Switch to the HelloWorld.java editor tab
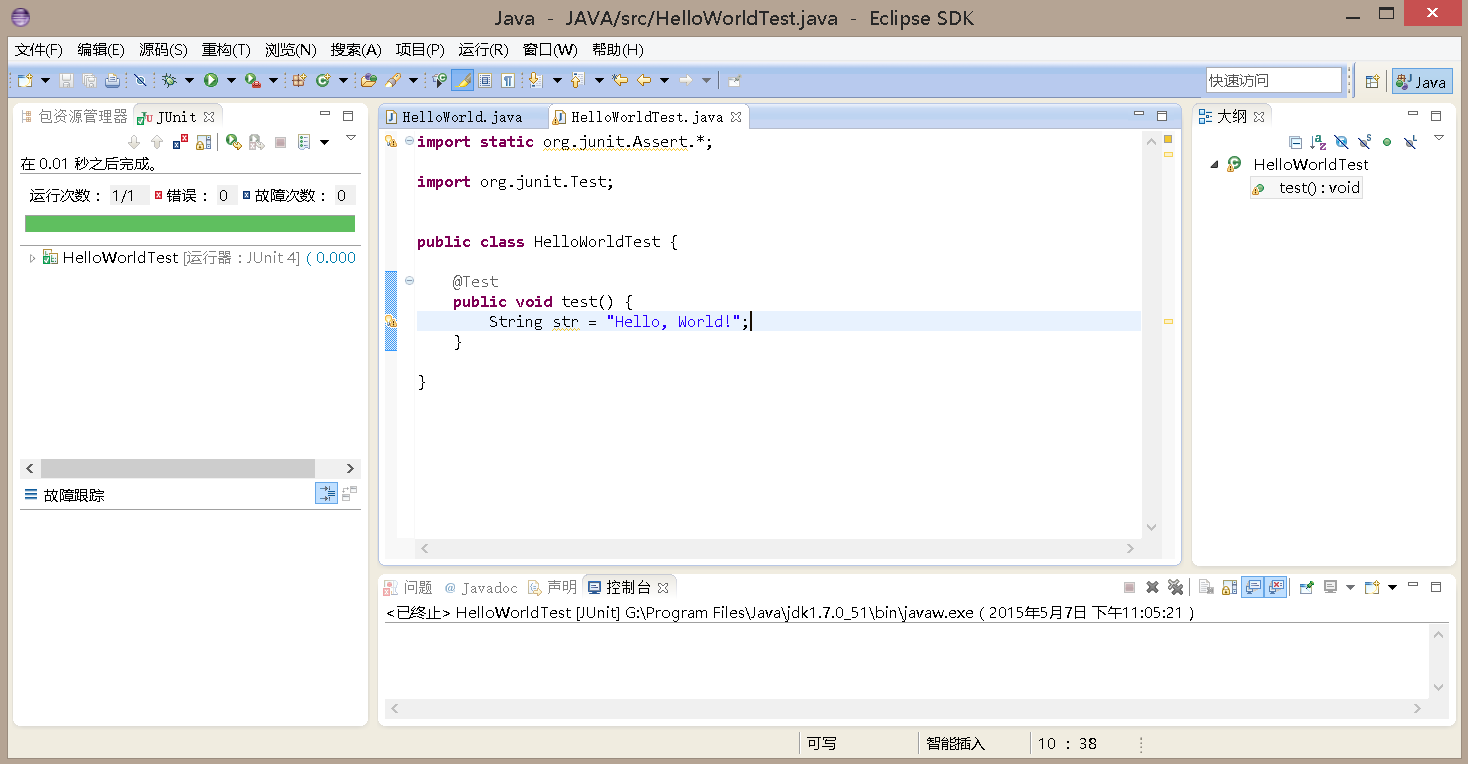The width and height of the screenshot is (1468, 764). point(461,117)
